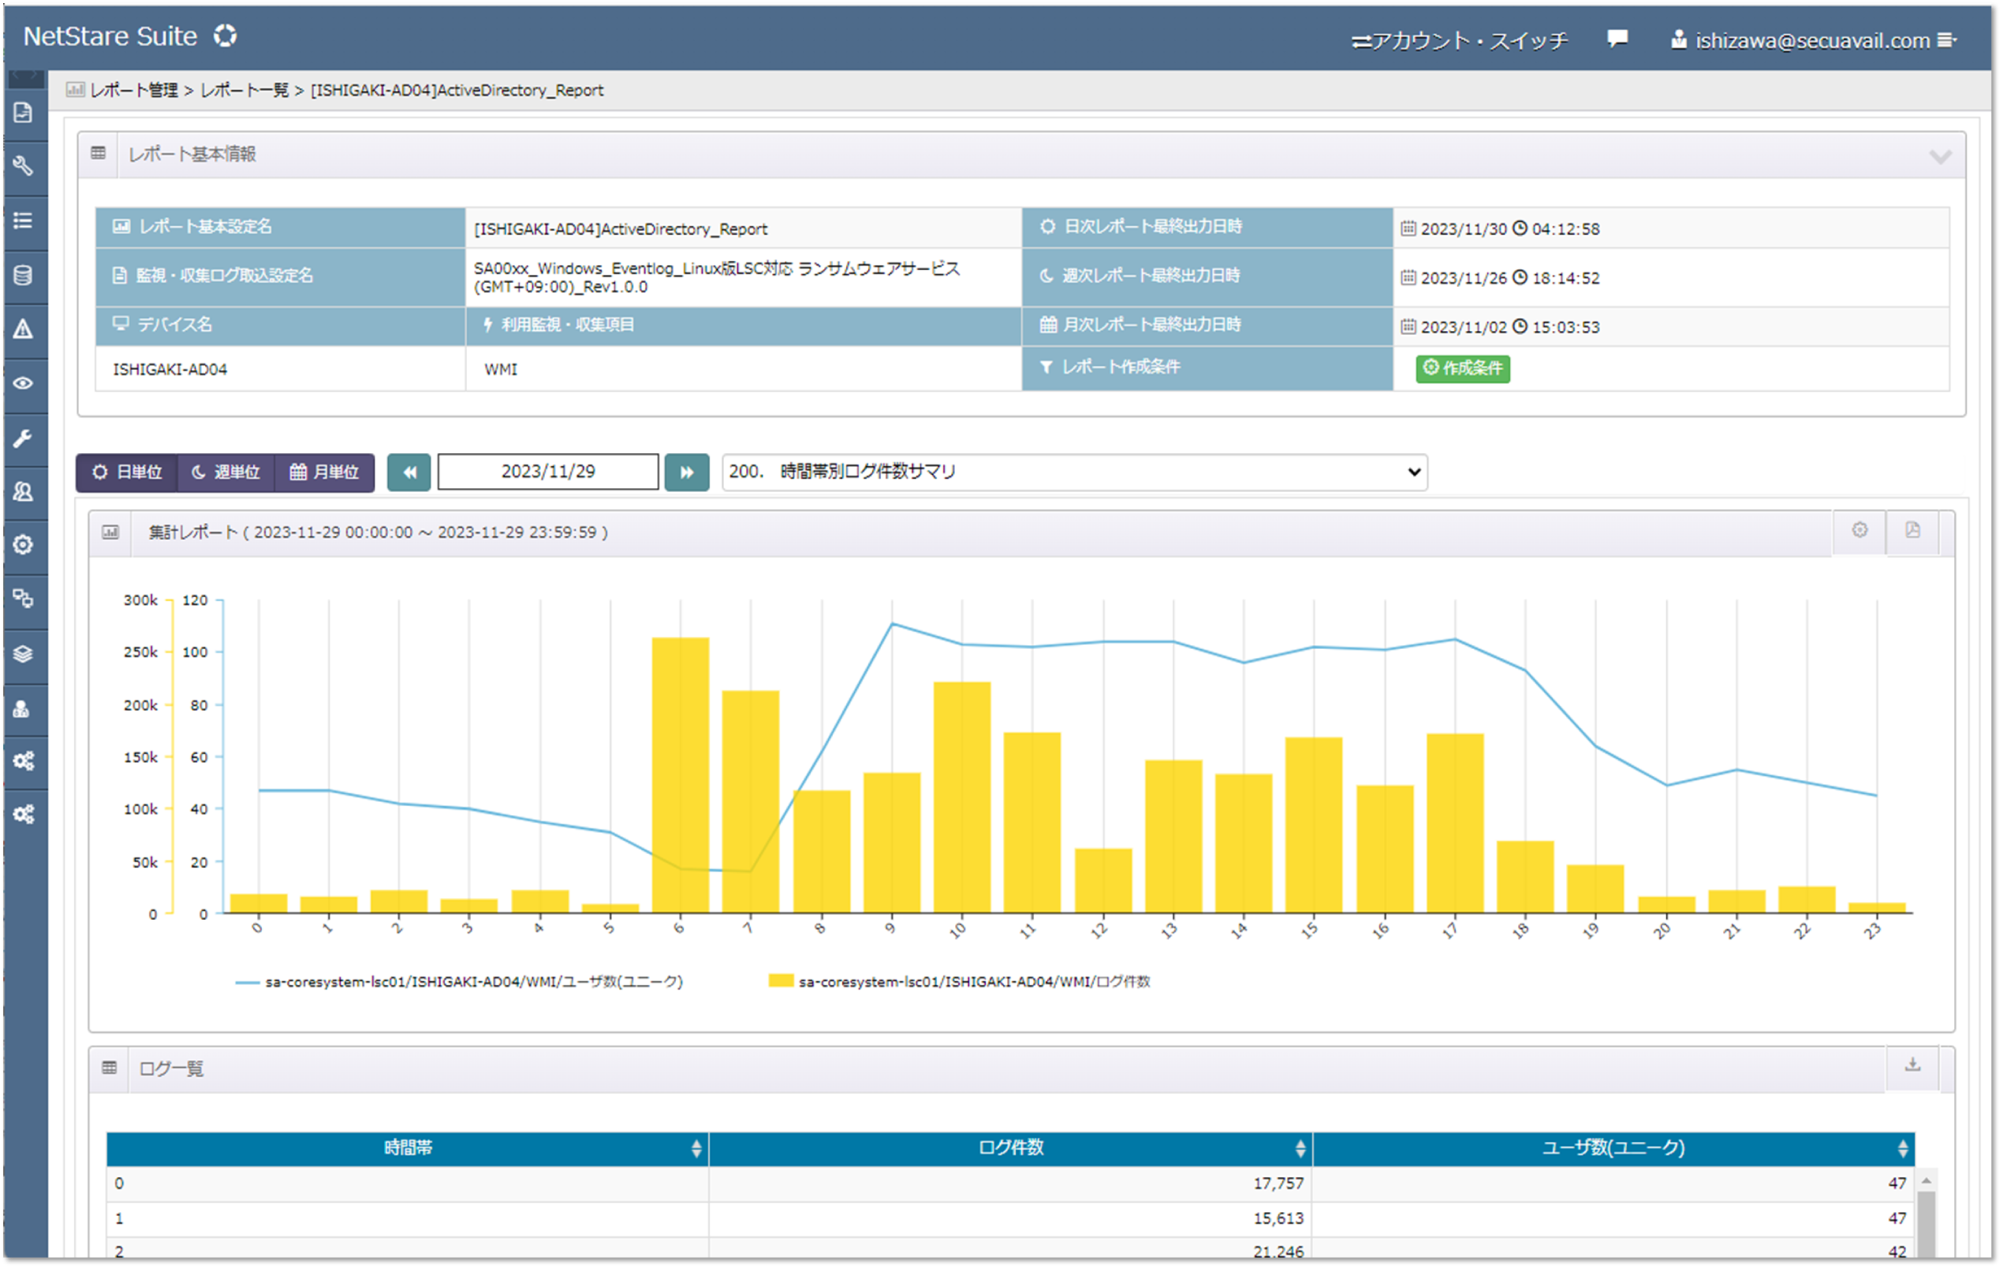Go to レポート一覧 breadcrumb
2002x1268 pixels.
[244, 90]
